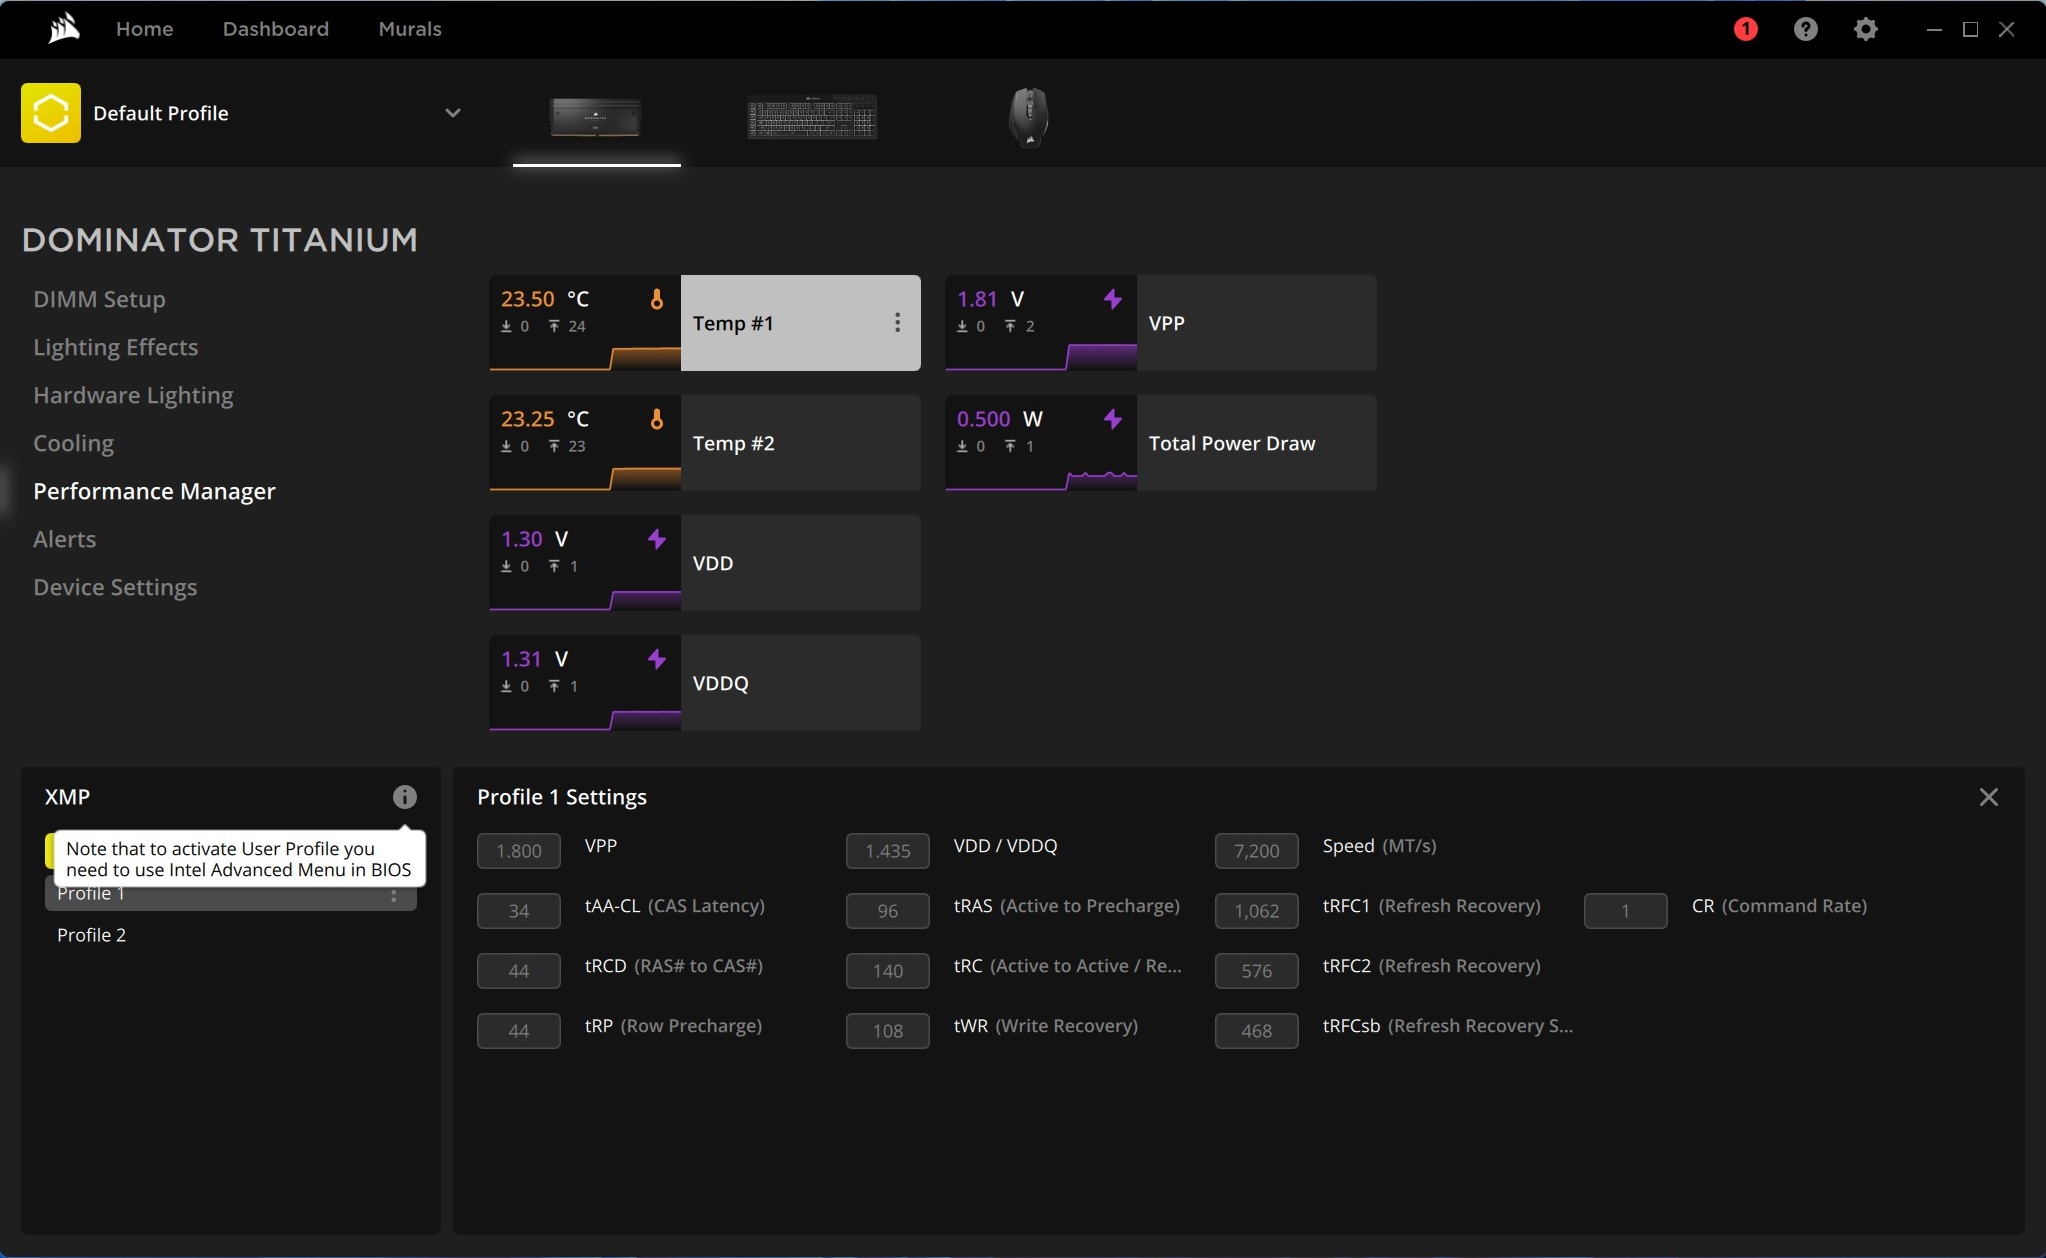Click the lightning bolt icon on VDD

(657, 539)
